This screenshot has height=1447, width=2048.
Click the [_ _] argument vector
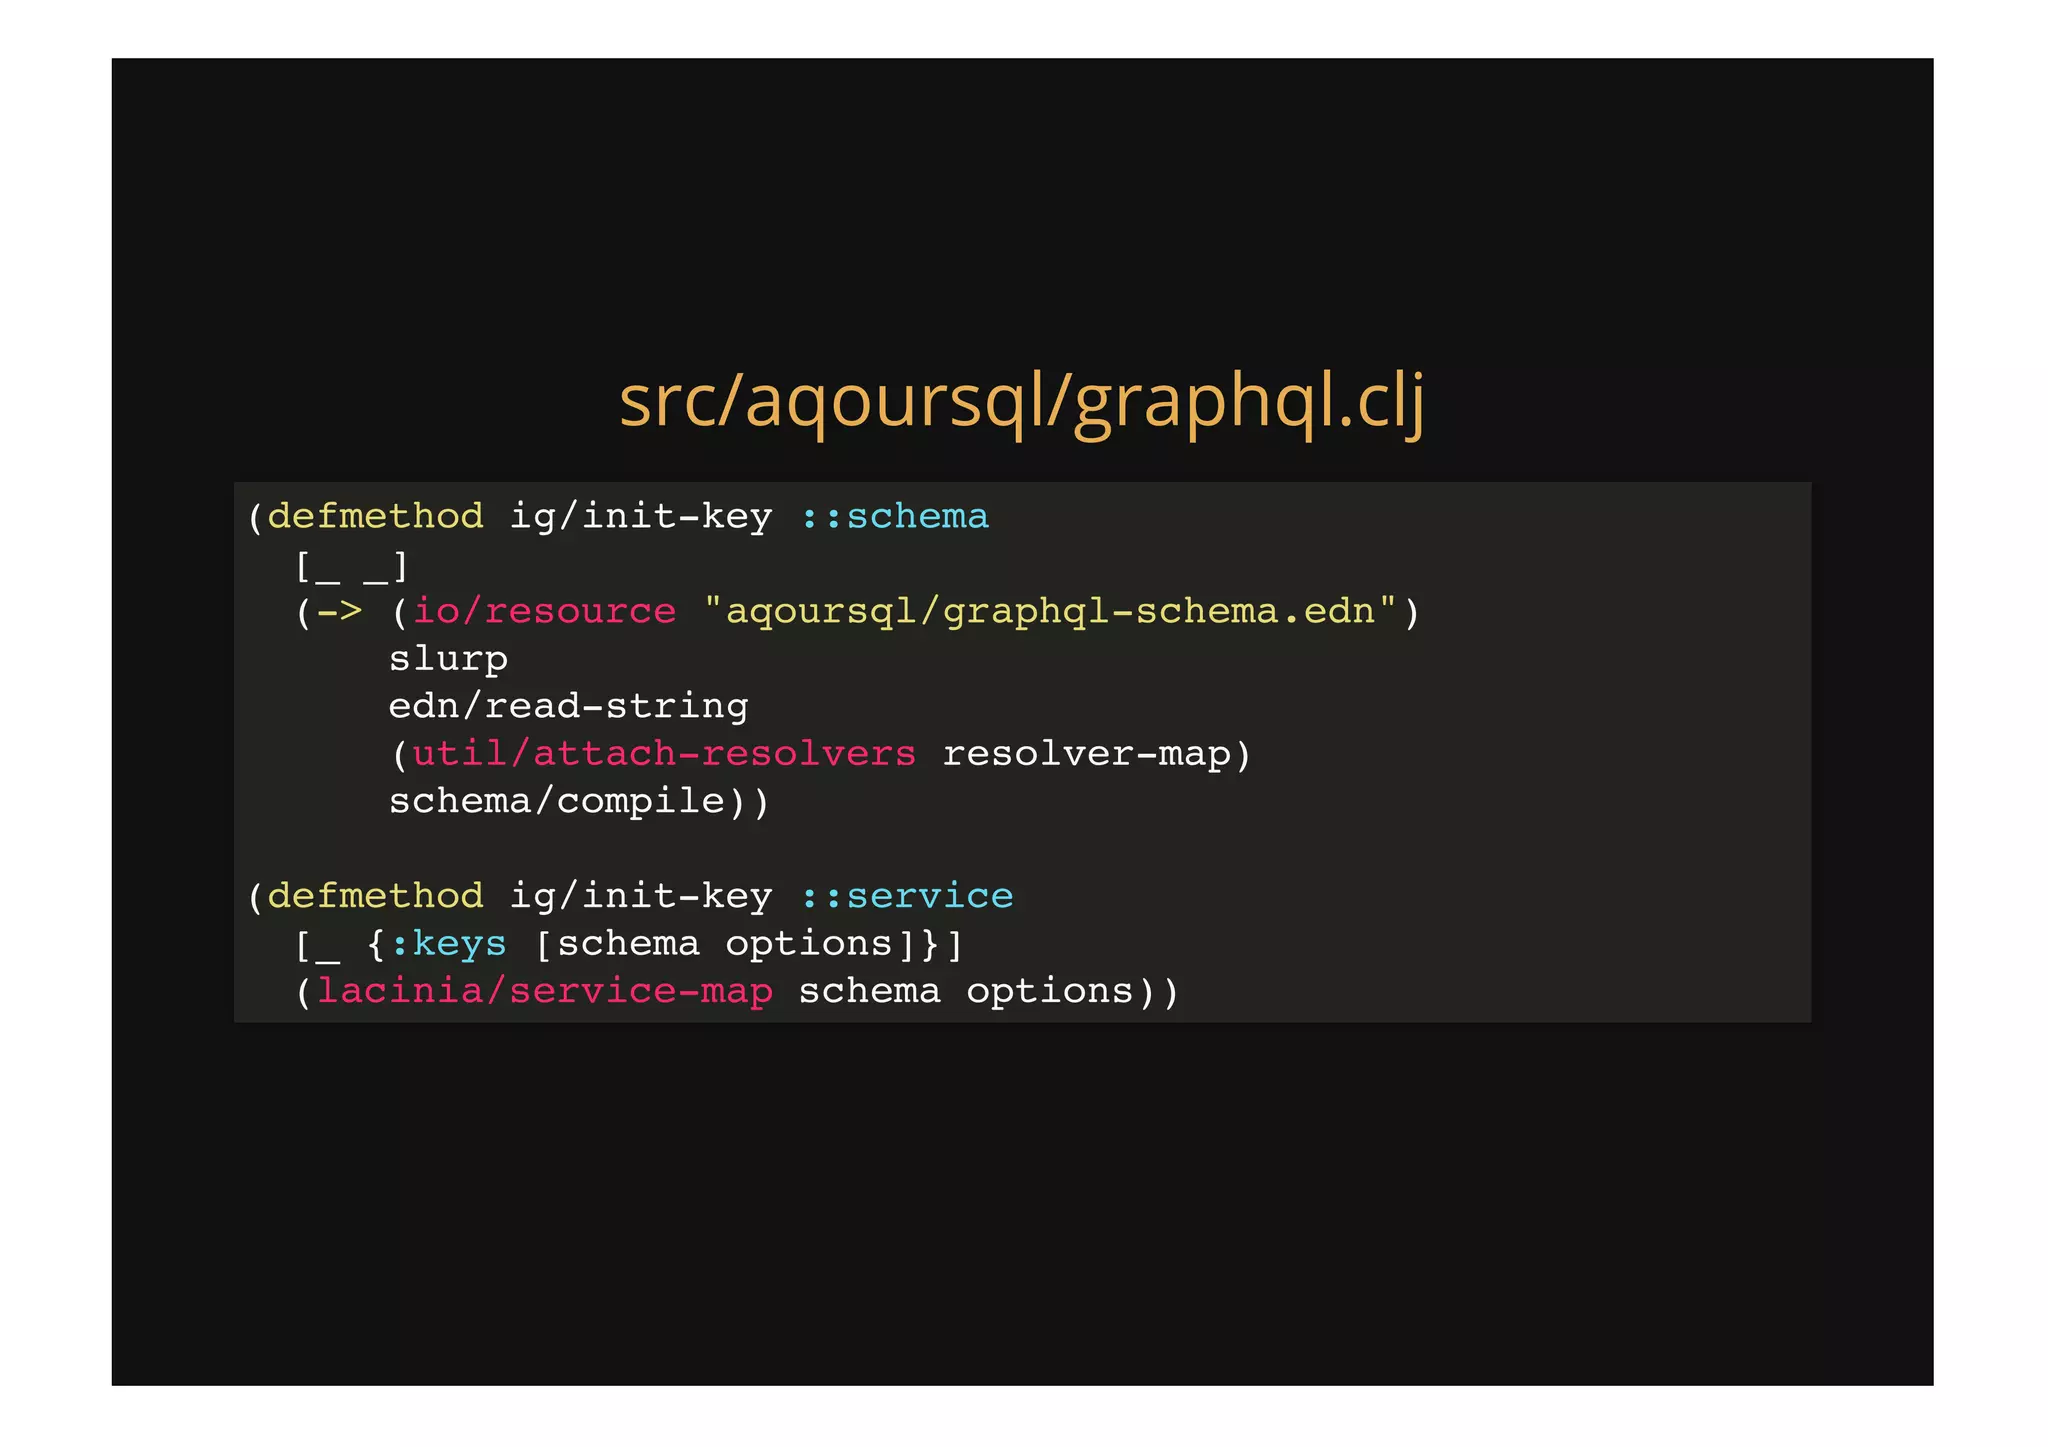pyautogui.click(x=352, y=566)
